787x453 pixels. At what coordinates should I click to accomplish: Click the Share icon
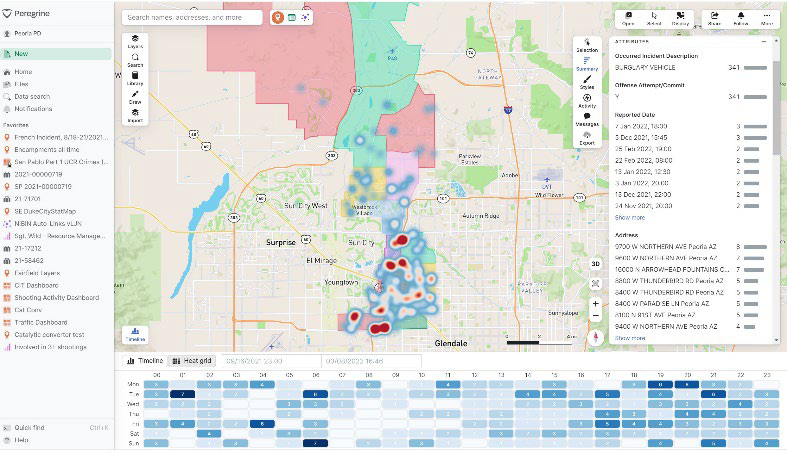coord(714,18)
